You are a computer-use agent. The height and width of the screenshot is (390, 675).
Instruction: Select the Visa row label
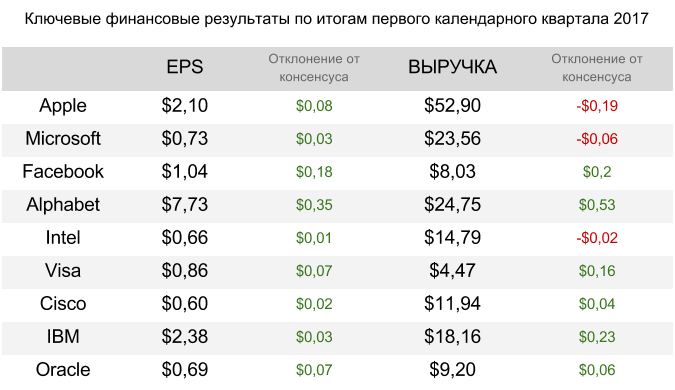(63, 271)
